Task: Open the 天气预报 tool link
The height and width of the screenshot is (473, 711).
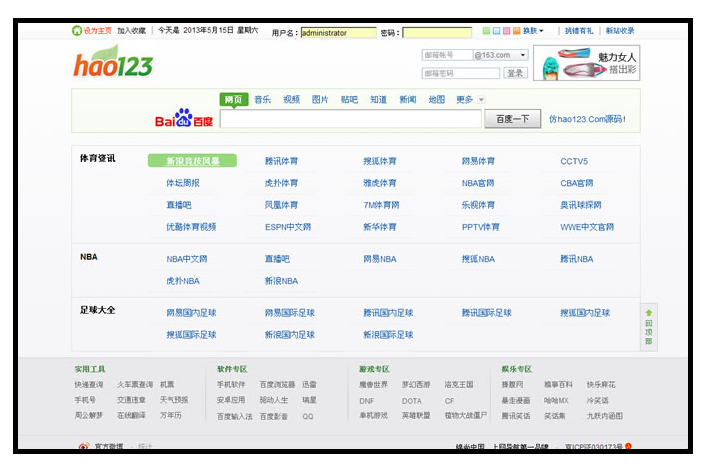Action: tap(174, 400)
